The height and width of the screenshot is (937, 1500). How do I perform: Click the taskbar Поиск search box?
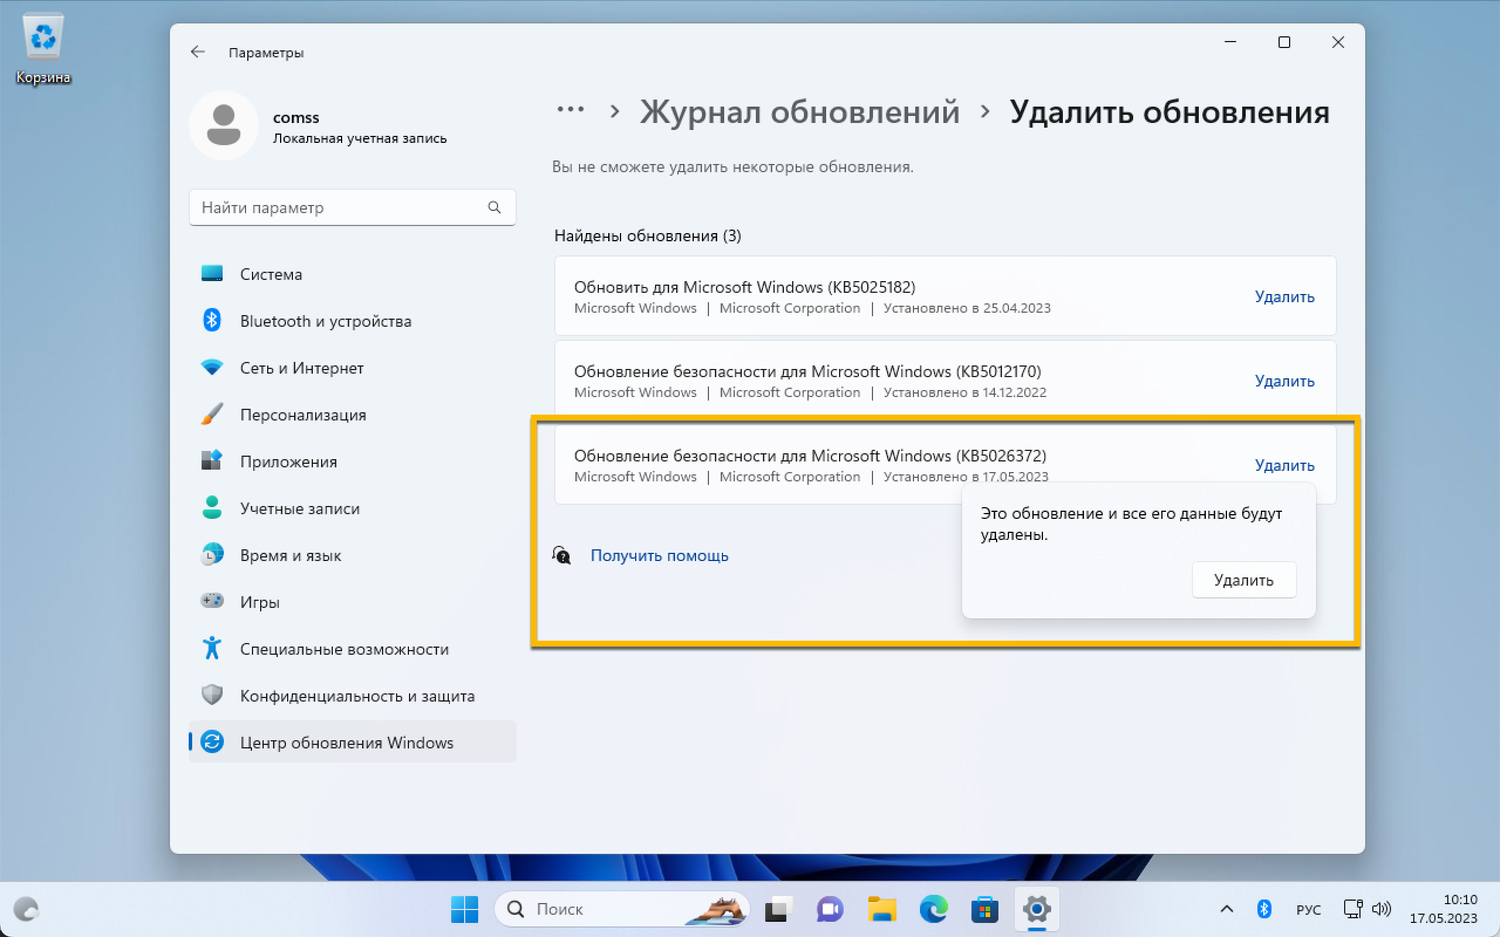pyautogui.click(x=622, y=909)
